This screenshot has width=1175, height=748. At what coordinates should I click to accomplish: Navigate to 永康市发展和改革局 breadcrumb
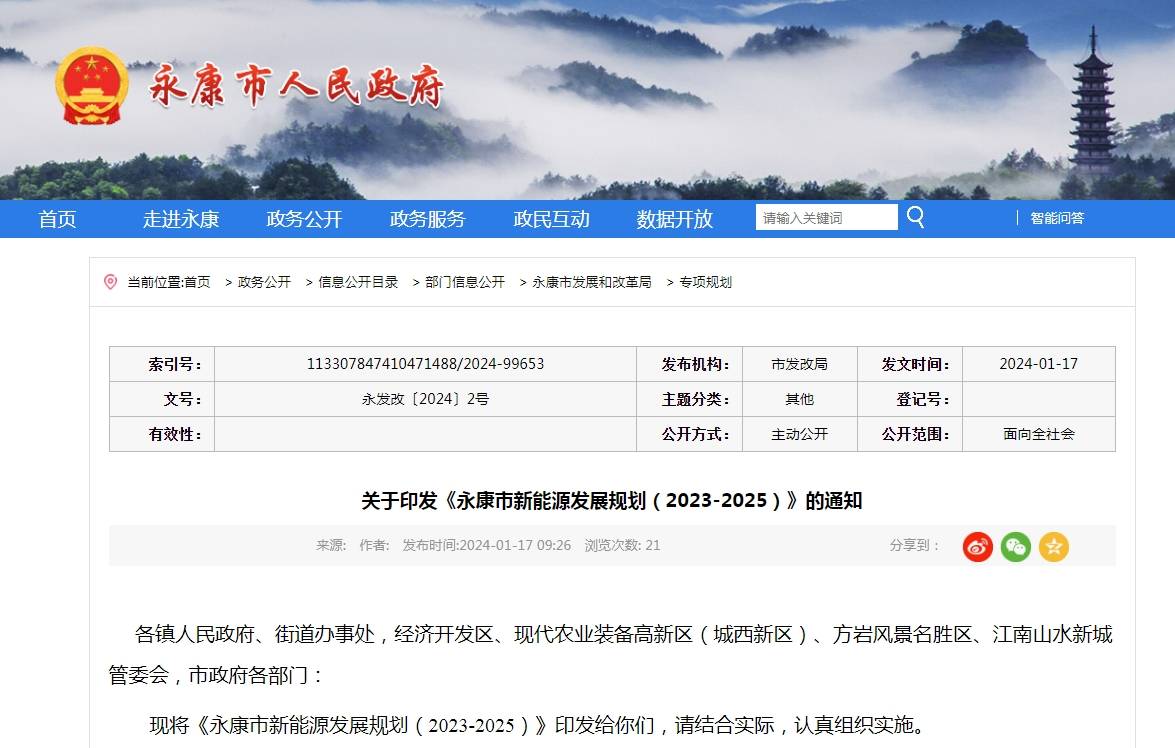click(x=591, y=282)
